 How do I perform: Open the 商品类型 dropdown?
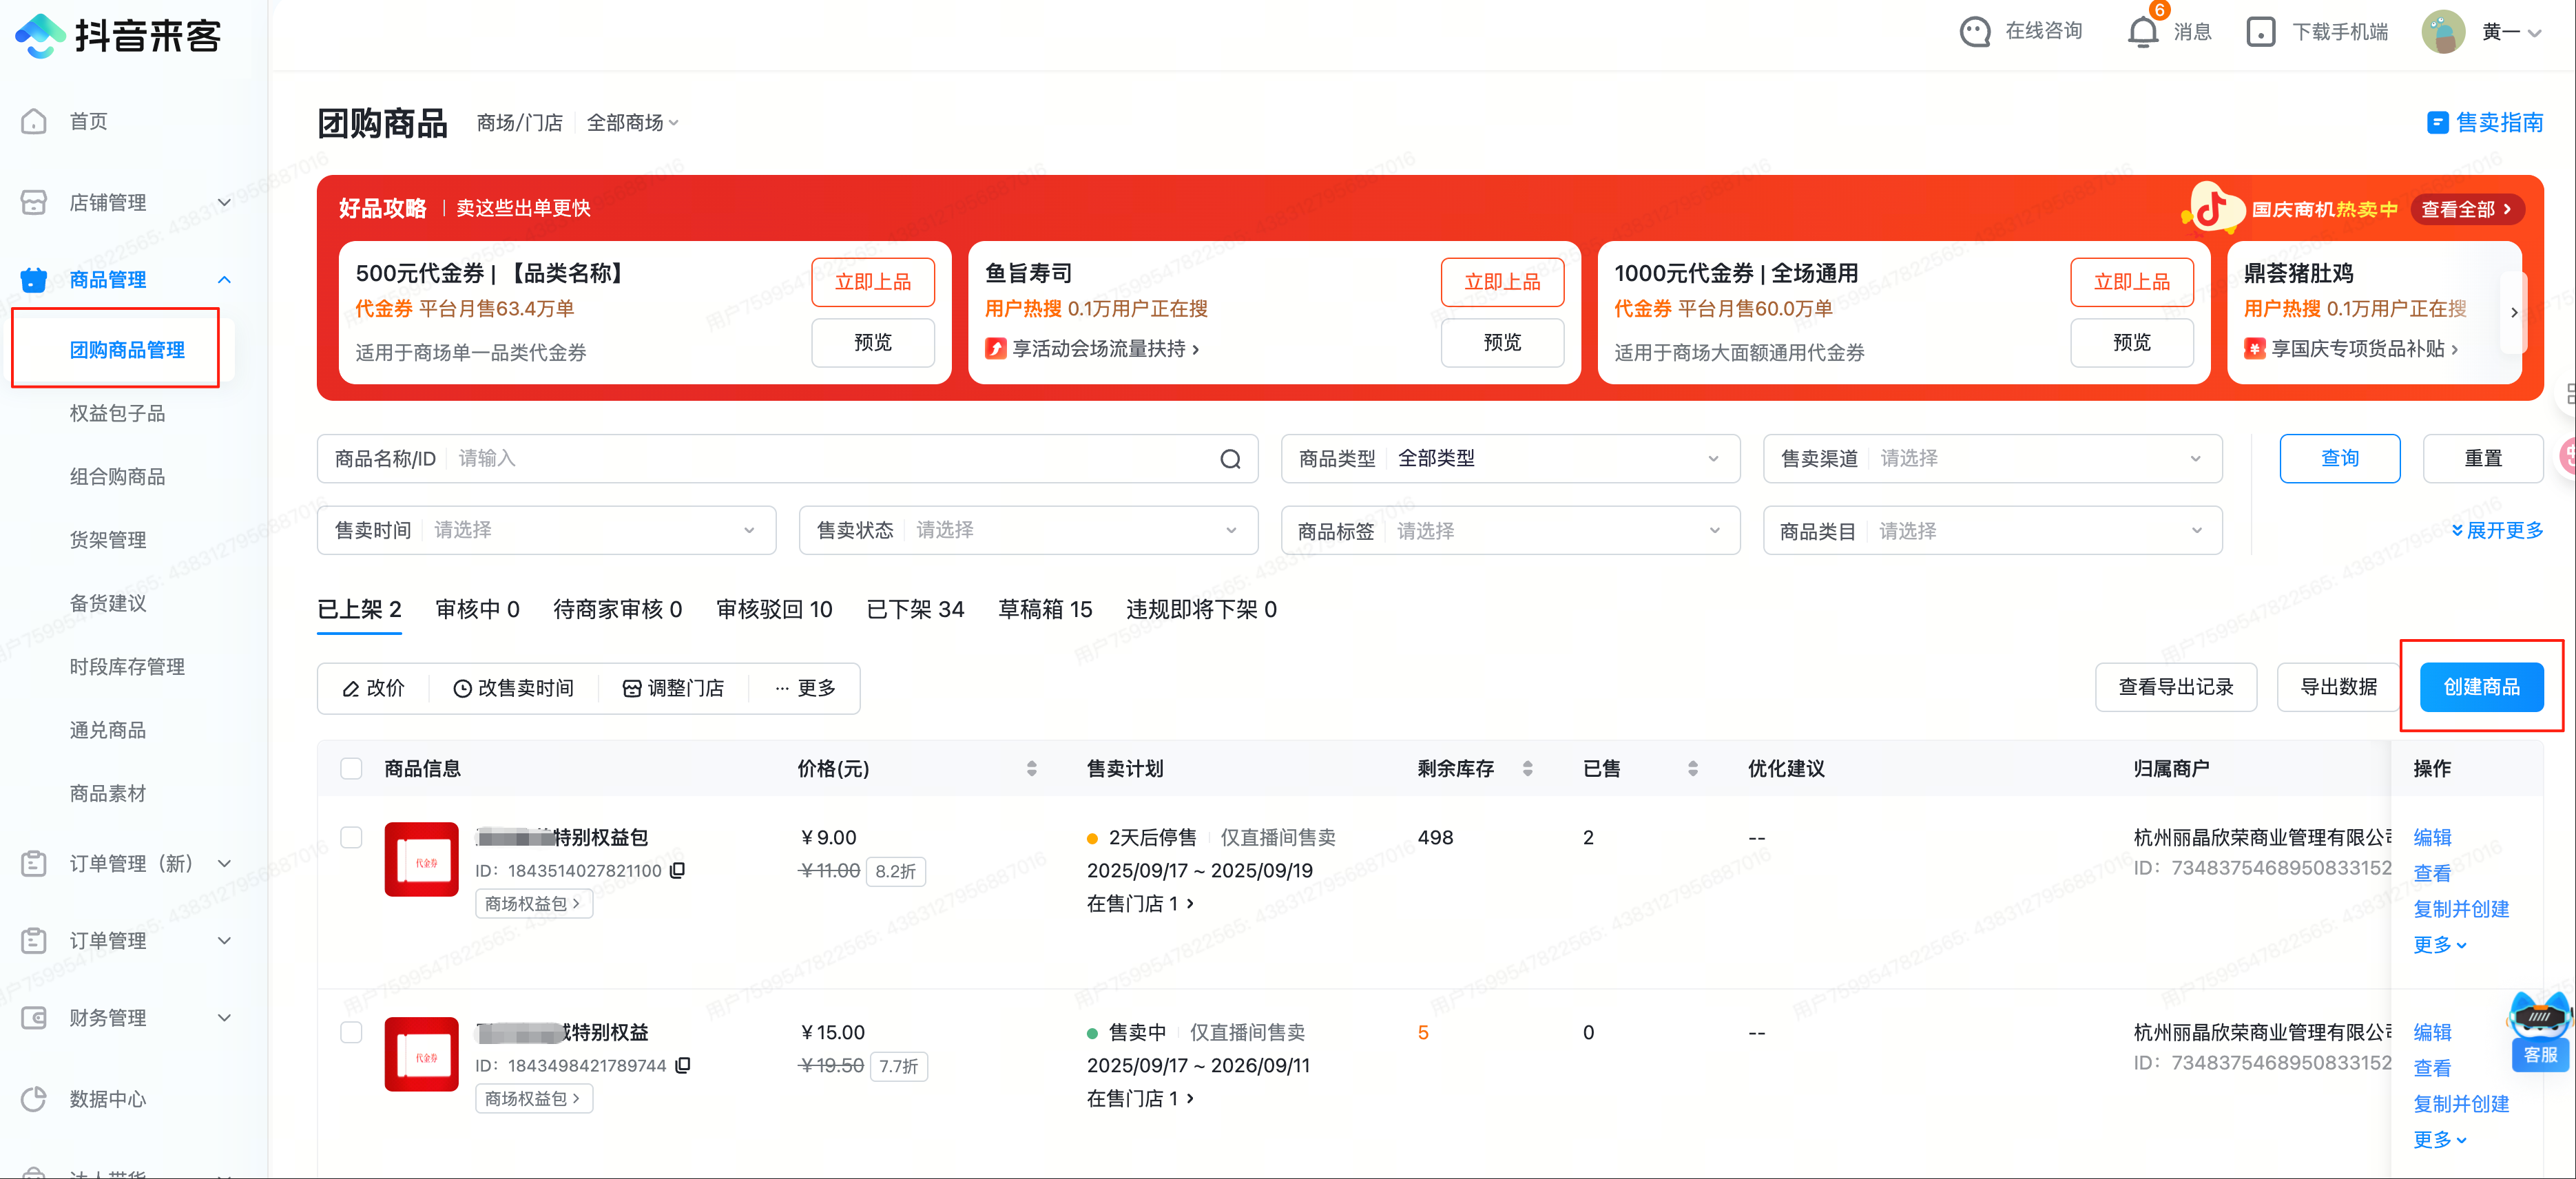pyautogui.click(x=1510, y=459)
